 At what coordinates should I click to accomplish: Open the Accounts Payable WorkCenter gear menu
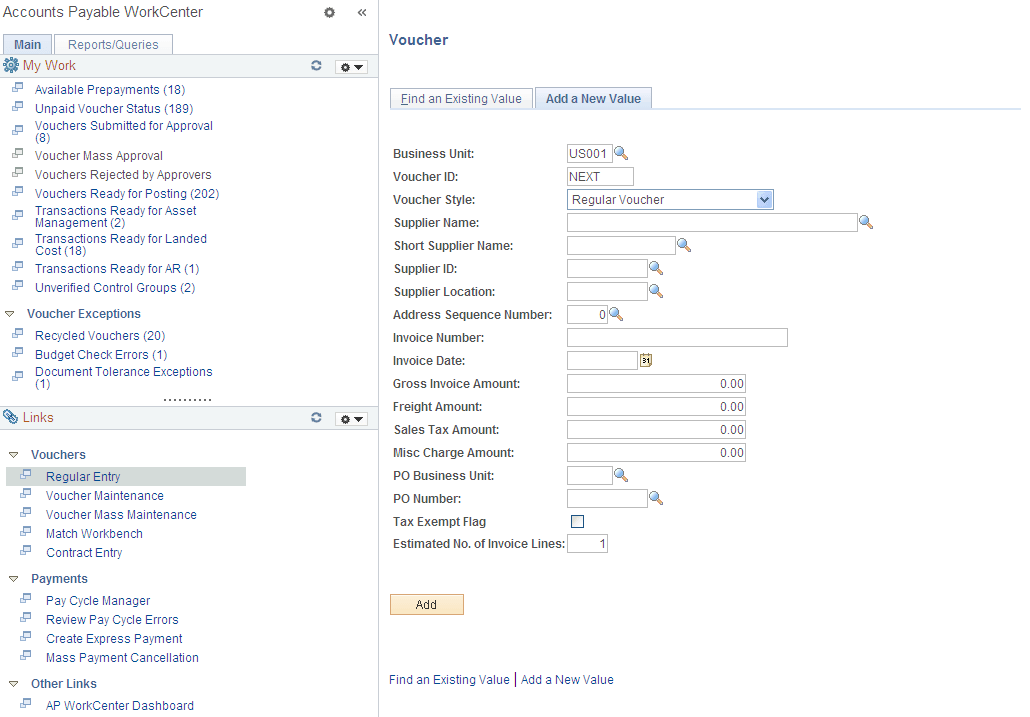point(329,13)
